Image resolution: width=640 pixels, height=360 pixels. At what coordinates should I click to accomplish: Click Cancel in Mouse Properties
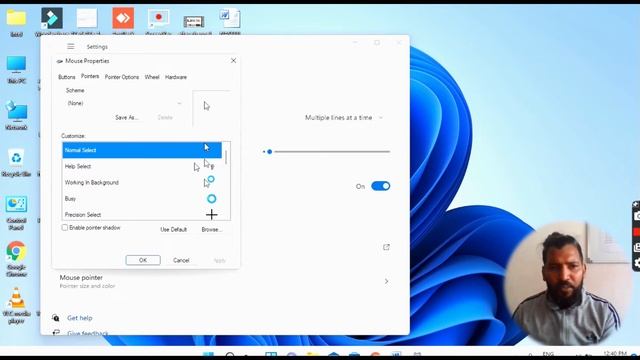point(181,260)
